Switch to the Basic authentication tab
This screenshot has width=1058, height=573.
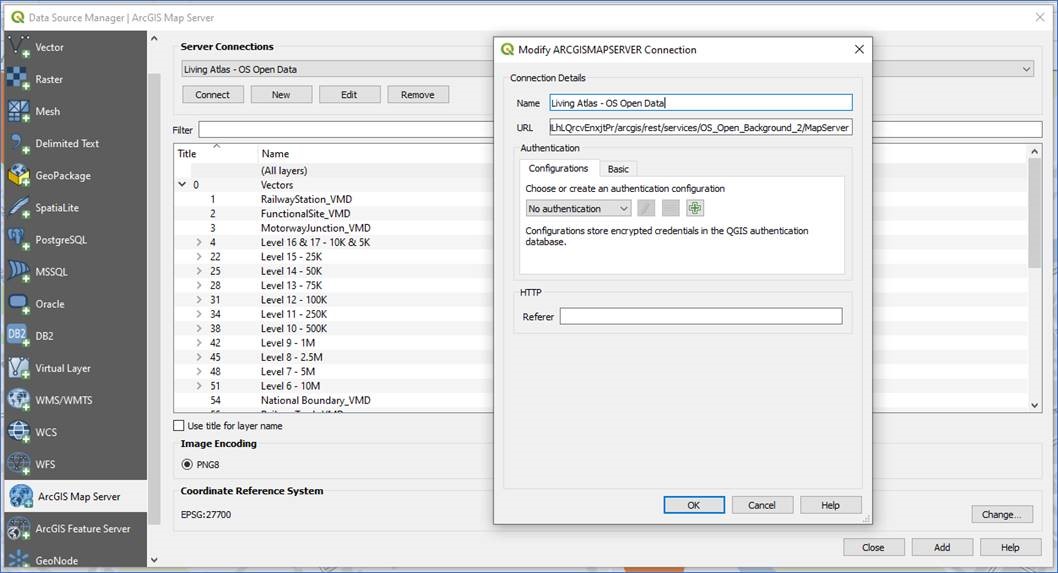click(x=618, y=169)
